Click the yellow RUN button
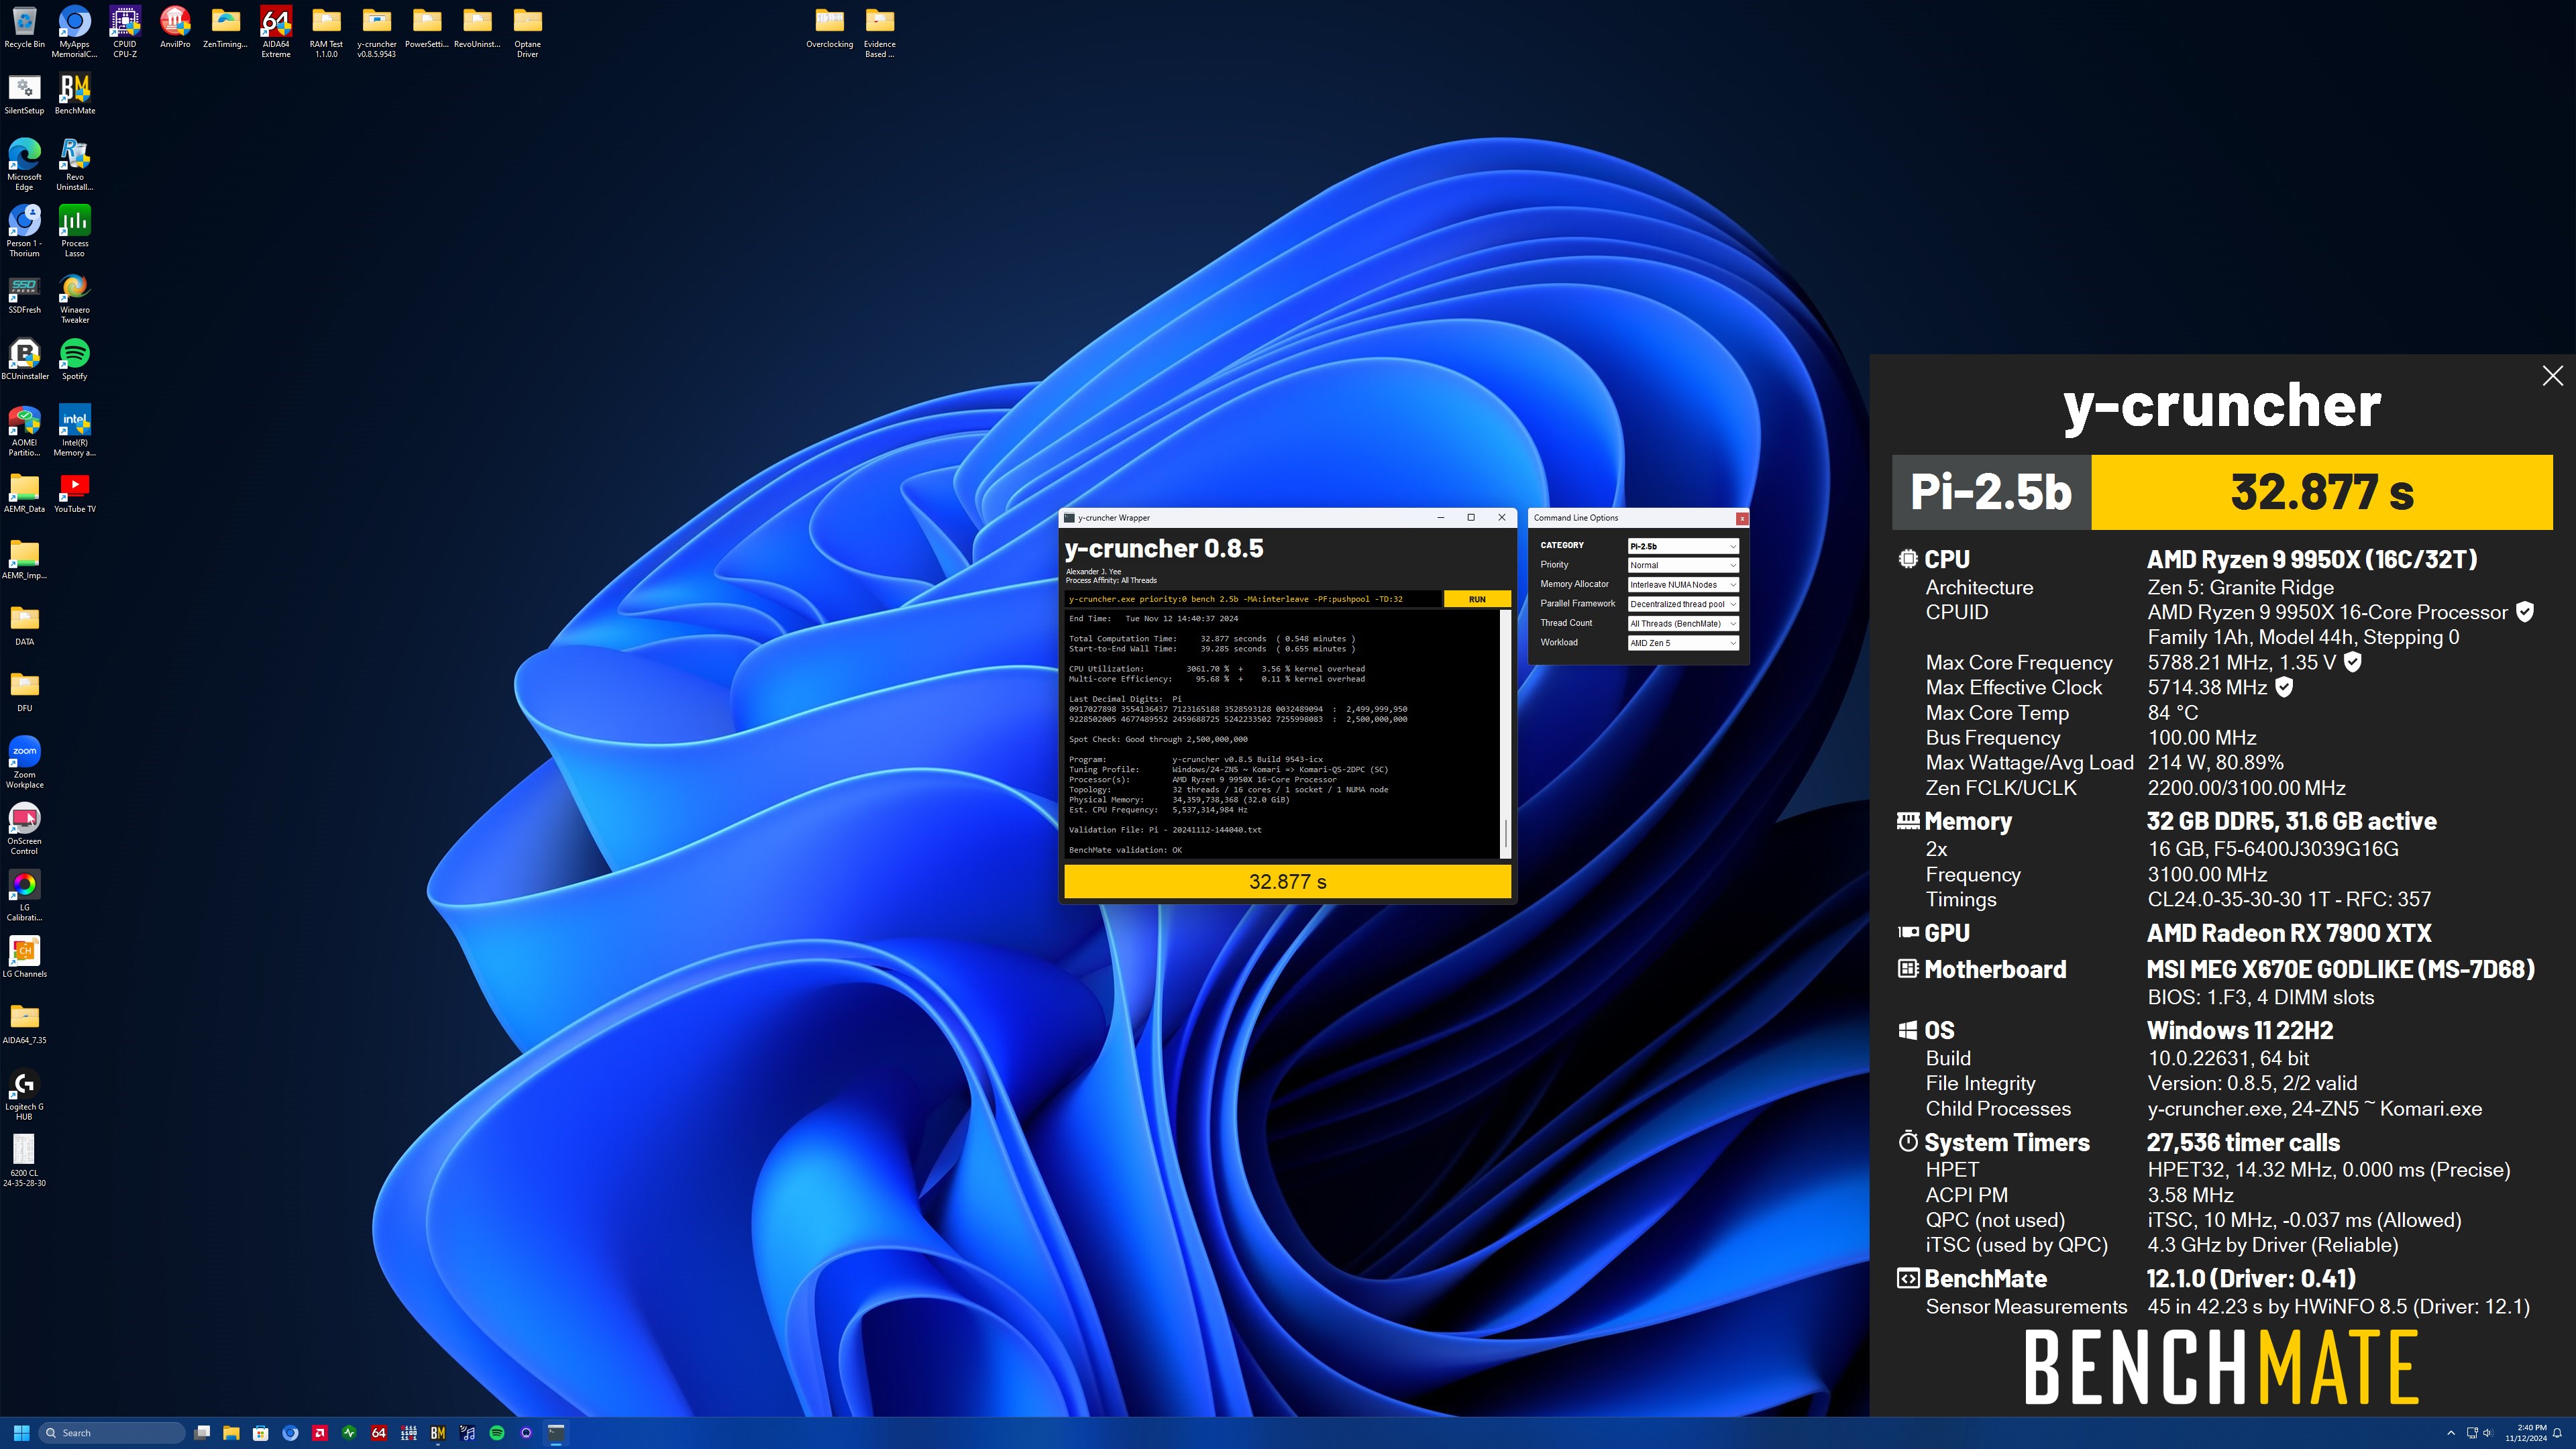The width and height of the screenshot is (2576, 1449). point(1477,599)
